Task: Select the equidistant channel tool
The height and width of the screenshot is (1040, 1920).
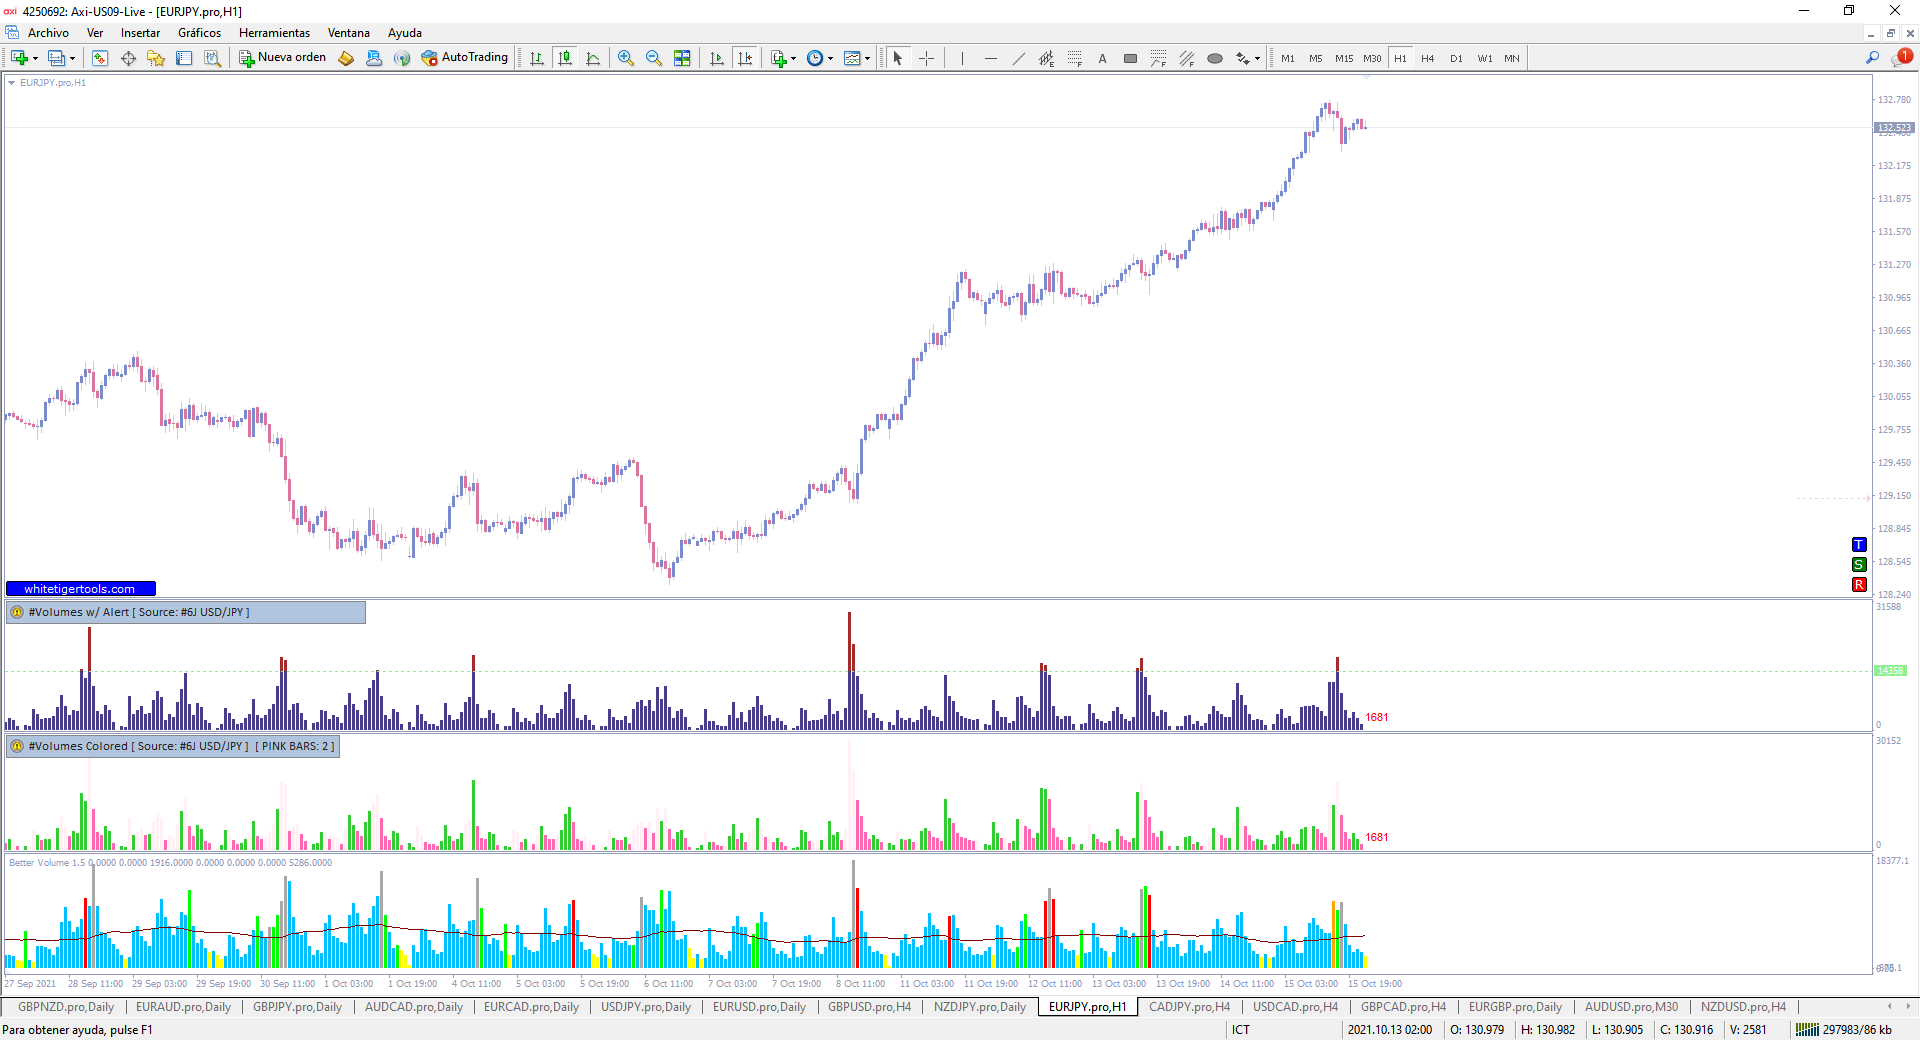Action: point(1046,58)
